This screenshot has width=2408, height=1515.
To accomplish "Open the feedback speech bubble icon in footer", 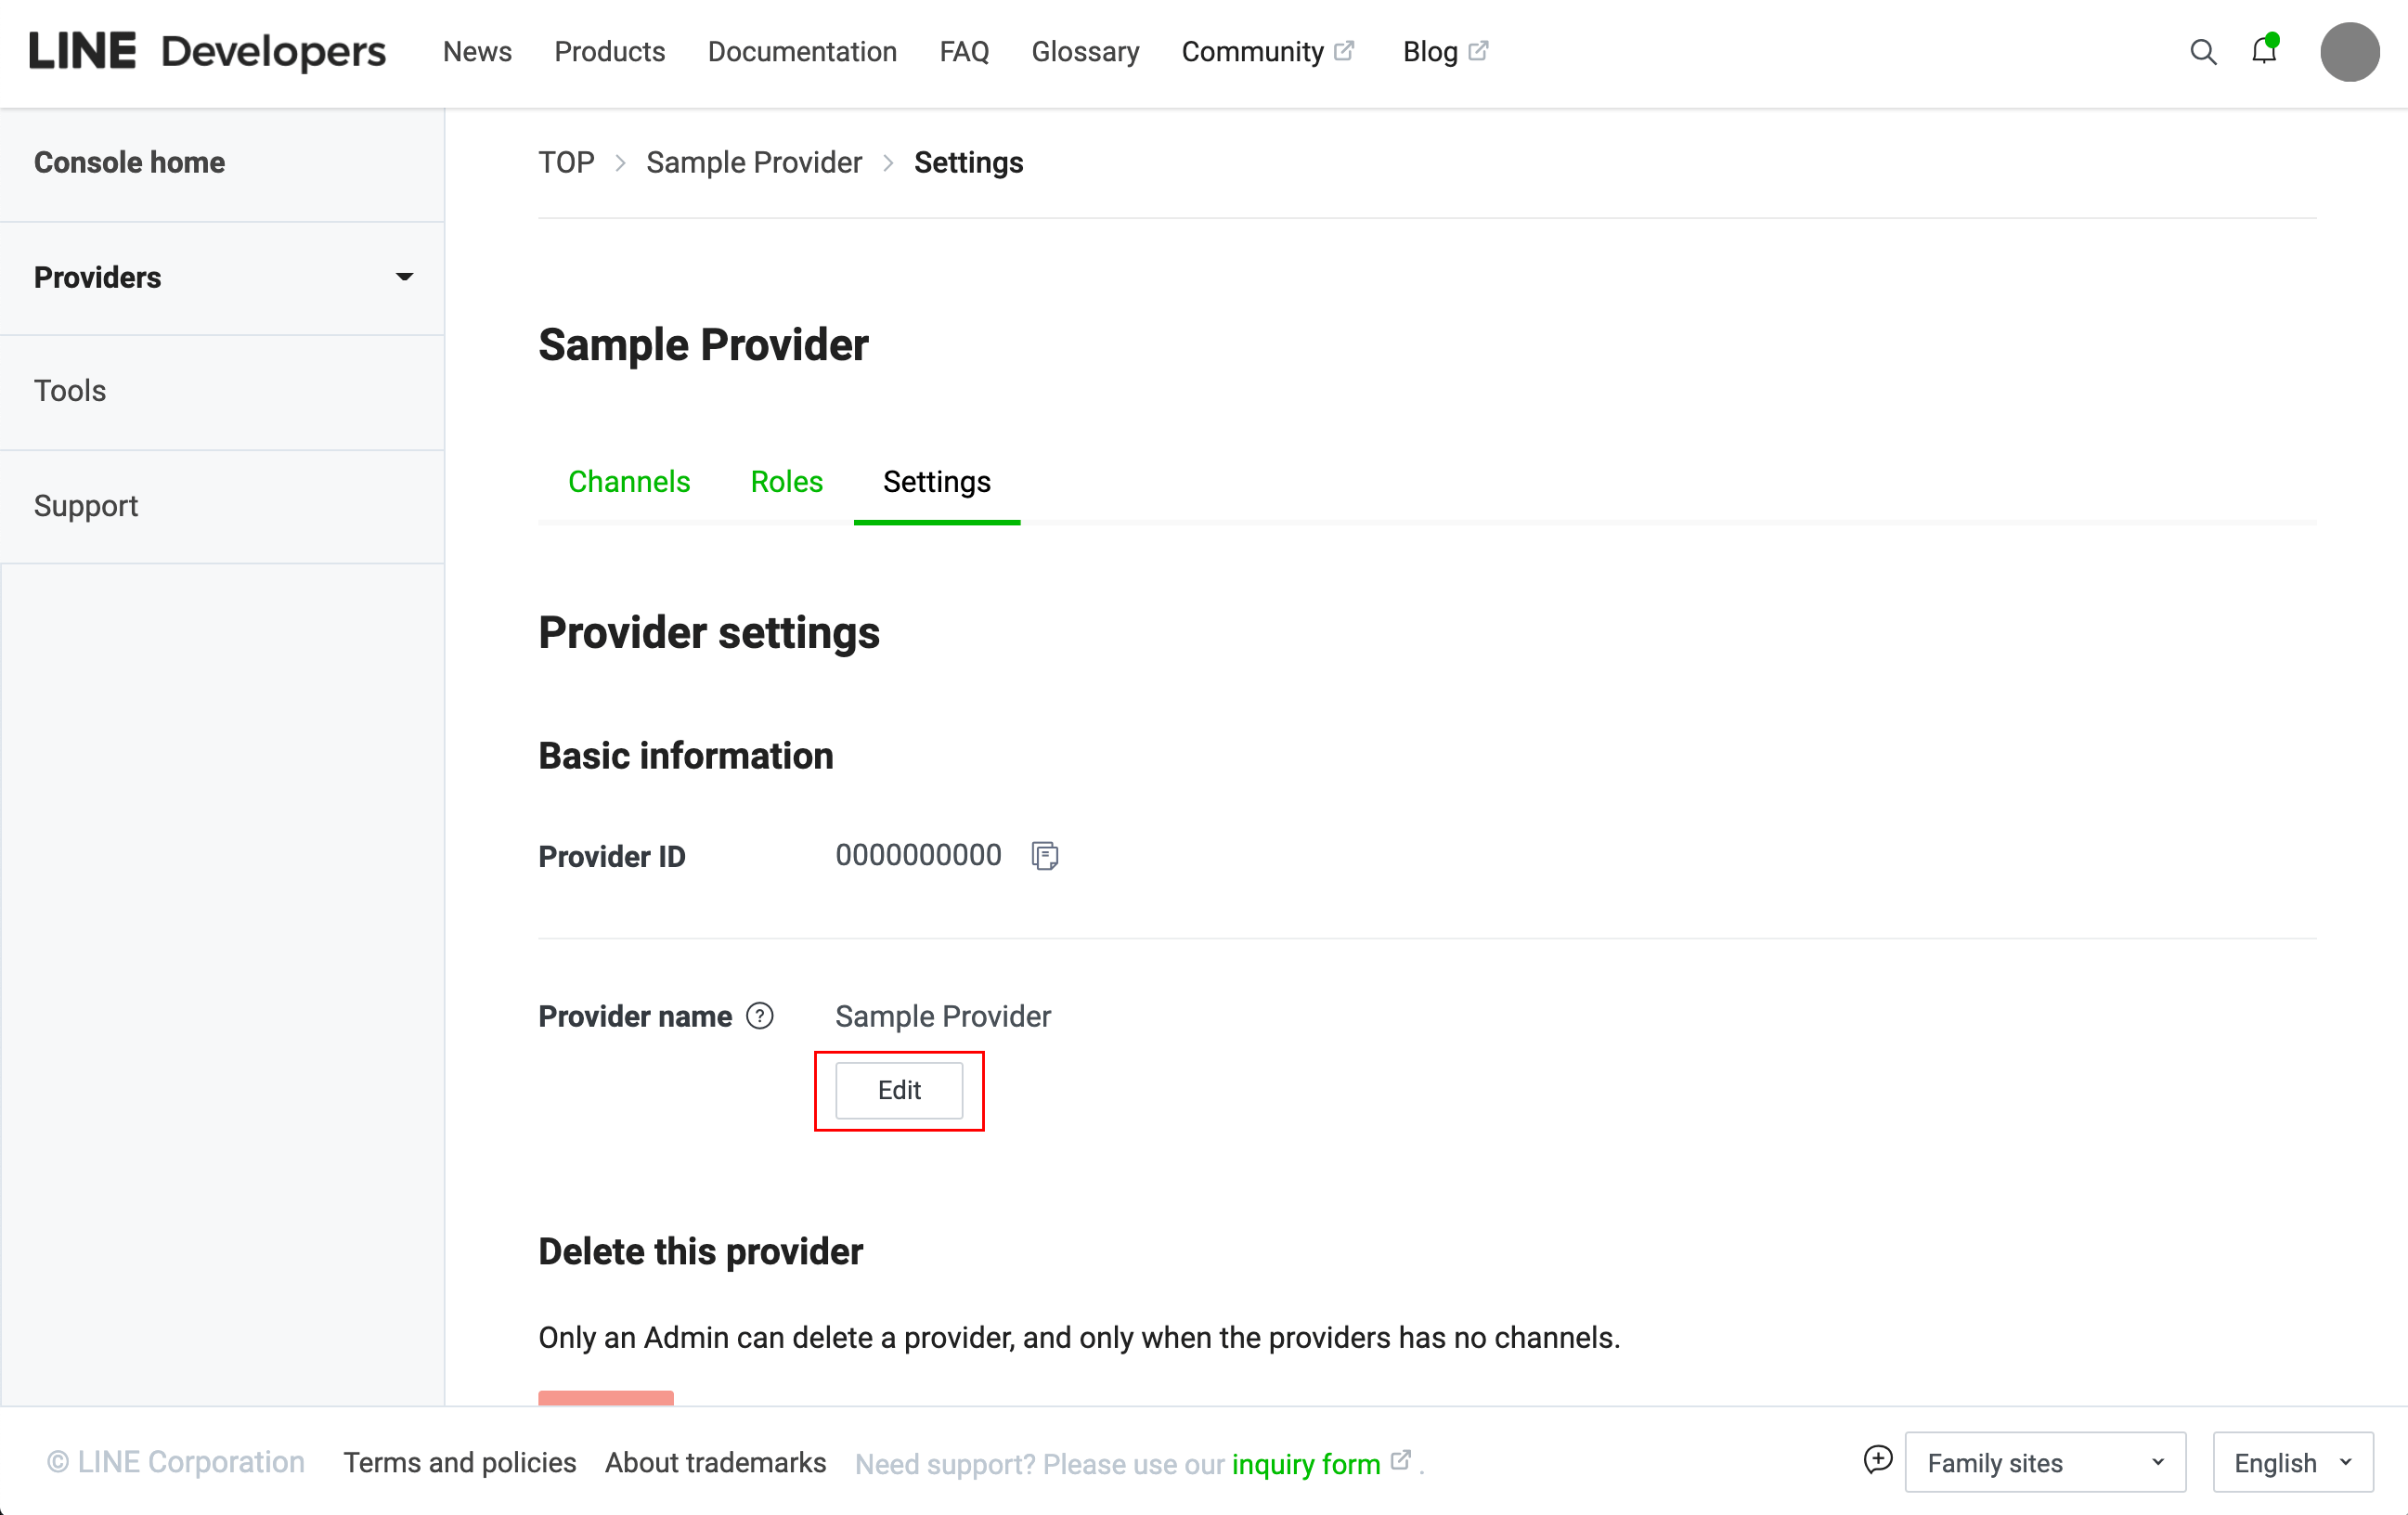I will point(1878,1460).
